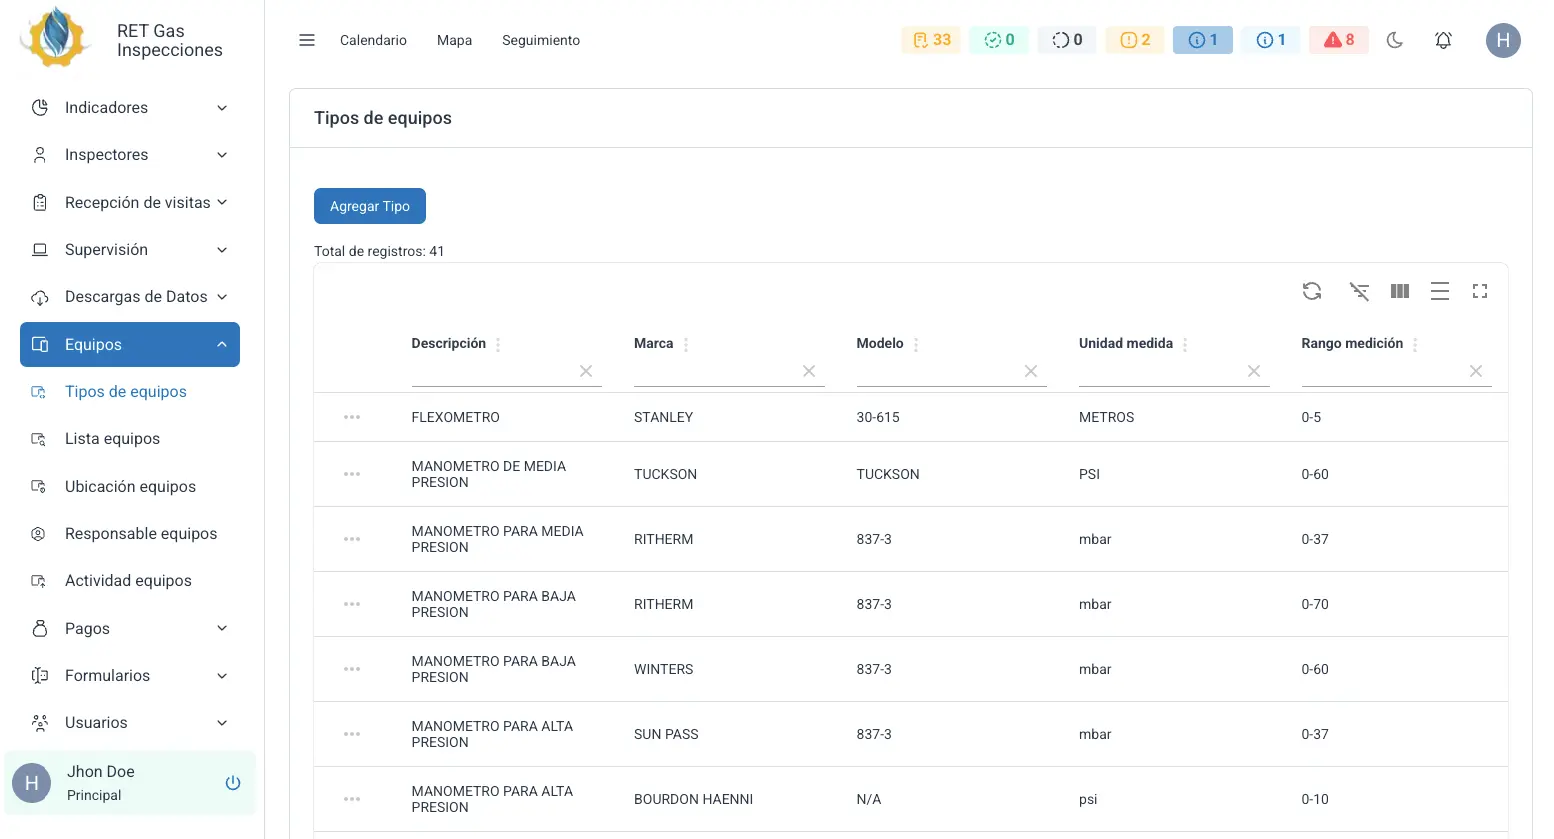Expand the Indicadores menu
The image size is (1554, 839).
tap(130, 108)
